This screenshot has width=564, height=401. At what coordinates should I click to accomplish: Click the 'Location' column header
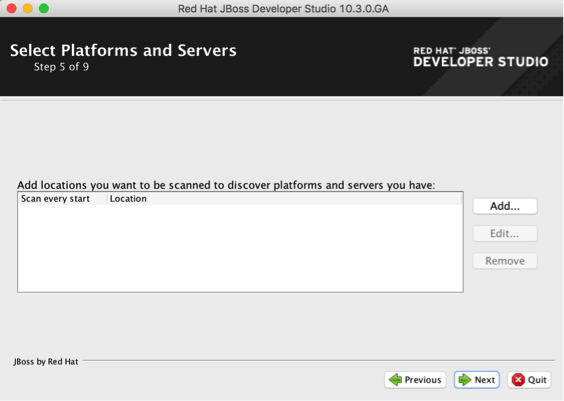click(285, 199)
